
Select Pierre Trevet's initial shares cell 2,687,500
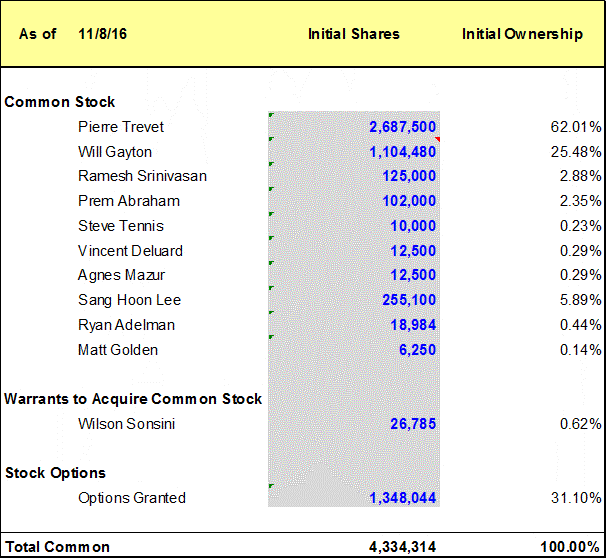pos(402,127)
